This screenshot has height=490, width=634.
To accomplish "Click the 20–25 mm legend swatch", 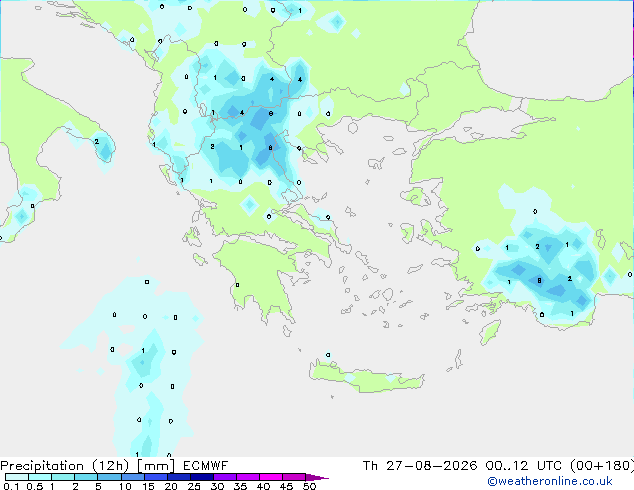I will [x=179, y=477].
